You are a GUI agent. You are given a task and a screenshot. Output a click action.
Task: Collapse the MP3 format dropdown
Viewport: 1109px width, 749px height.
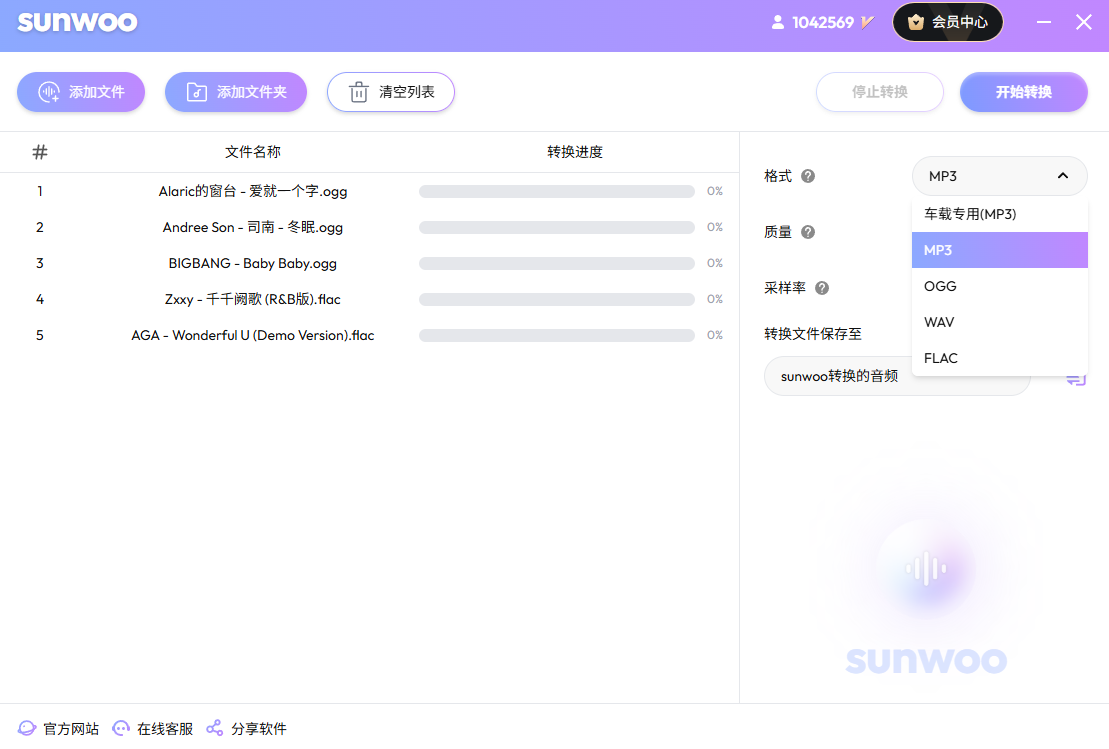999,176
